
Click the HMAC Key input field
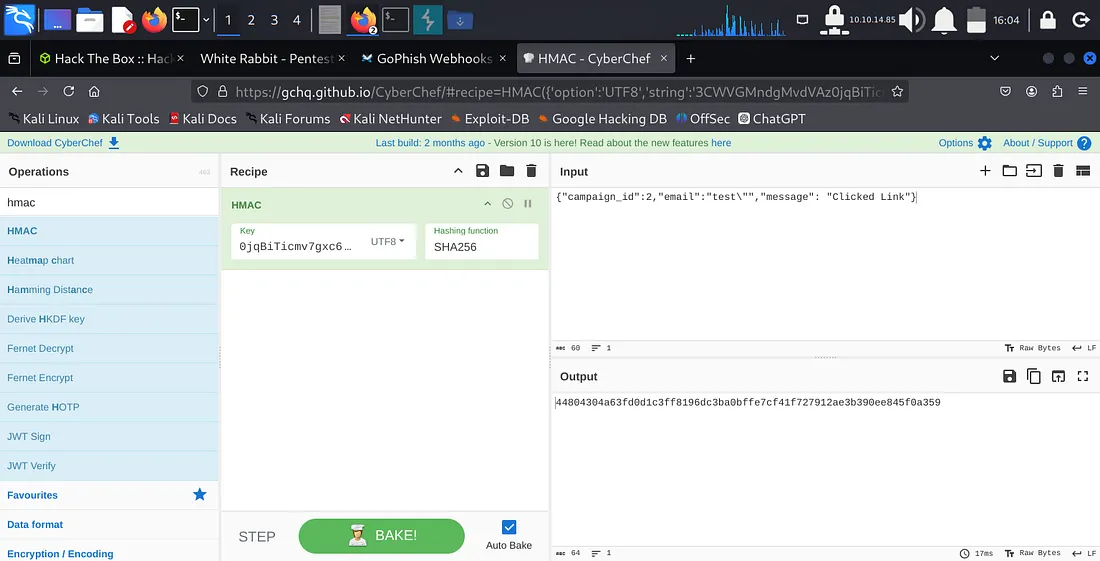(297, 241)
